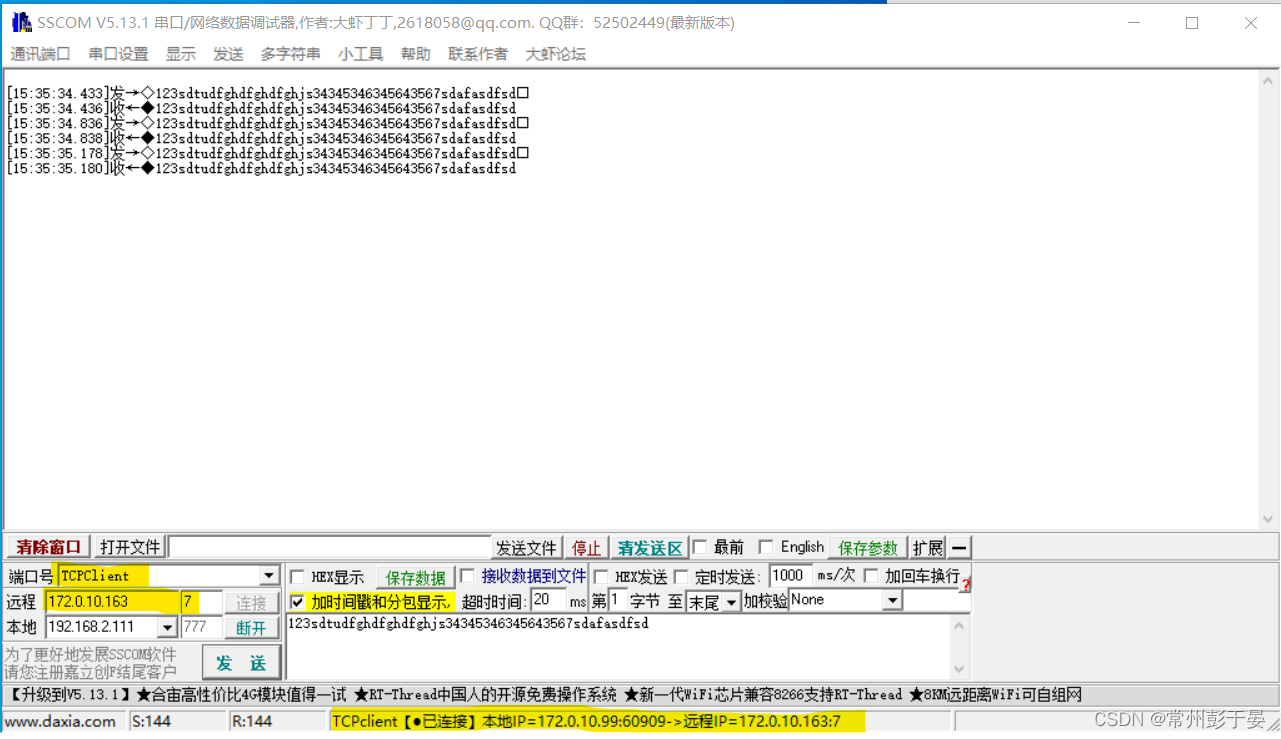Send the data using 发 送 button
Screen dimensions: 1281x739
[242, 662]
